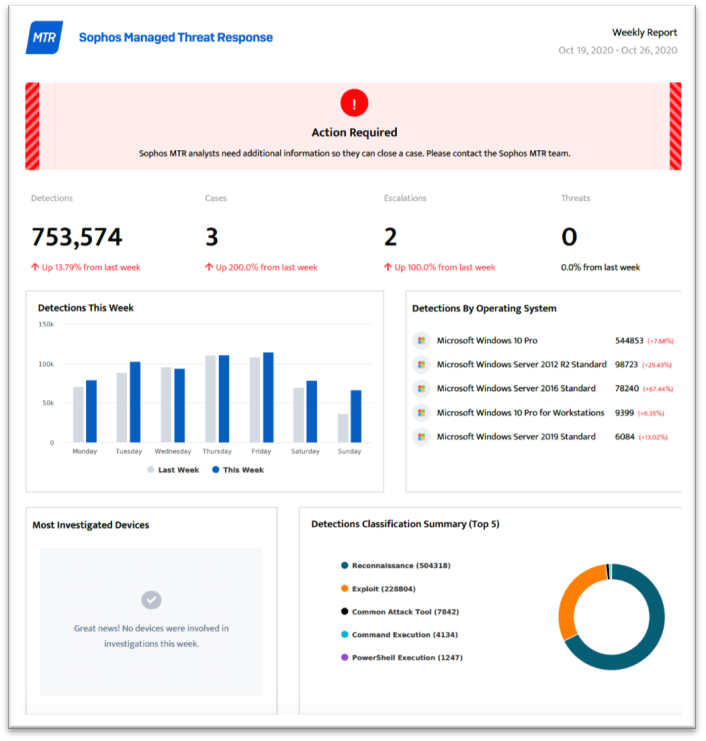Click 0.0% from last week text
The width and height of the screenshot is (706, 741).
point(600,267)
